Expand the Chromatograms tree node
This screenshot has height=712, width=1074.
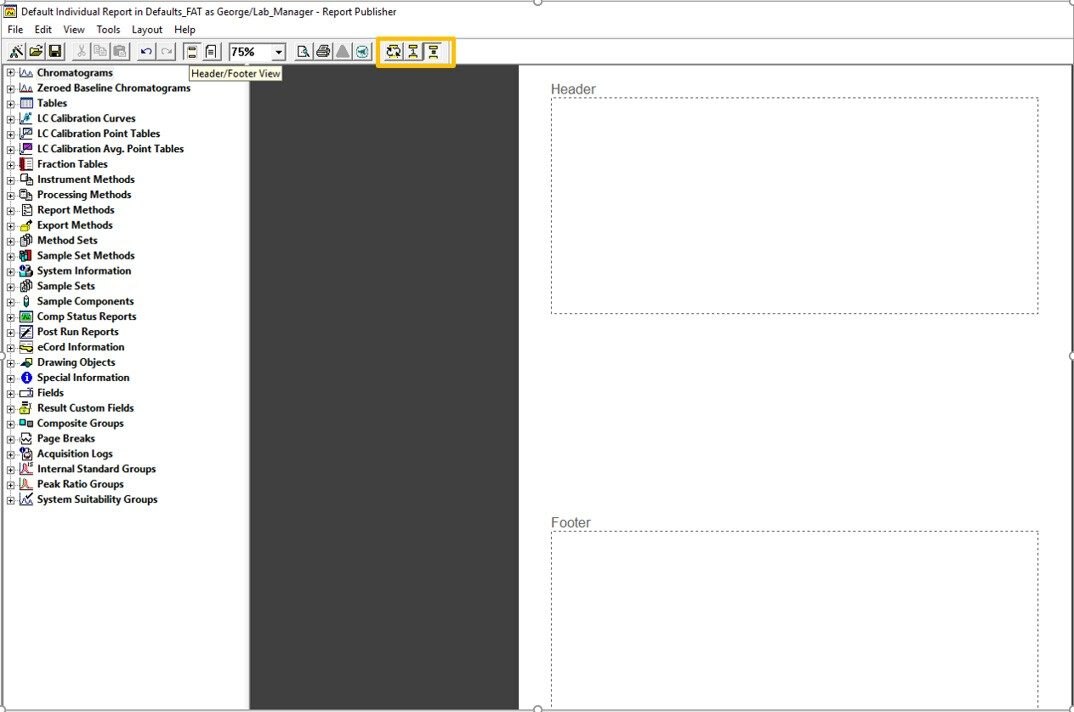pos(10,73)
